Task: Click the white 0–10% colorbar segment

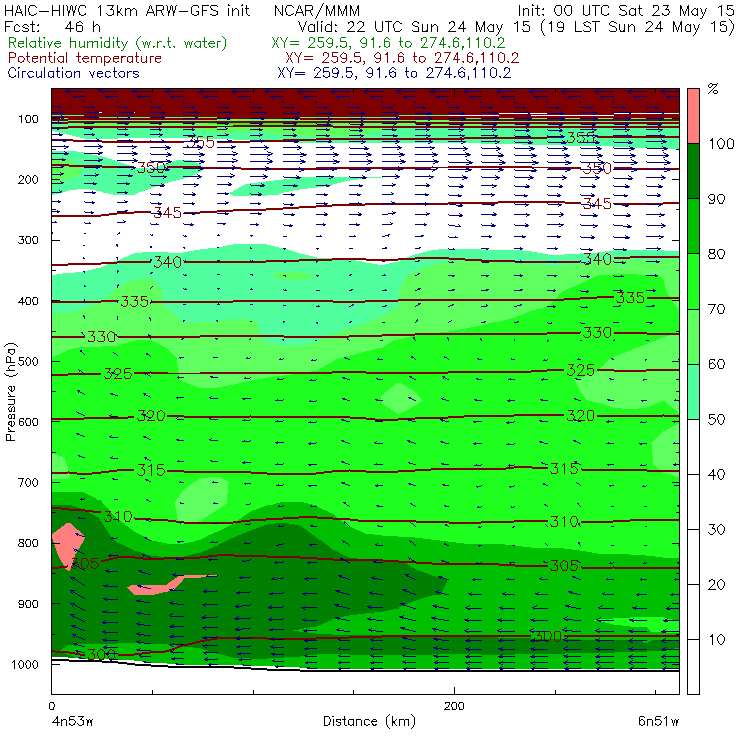Action: click(693, 667)
